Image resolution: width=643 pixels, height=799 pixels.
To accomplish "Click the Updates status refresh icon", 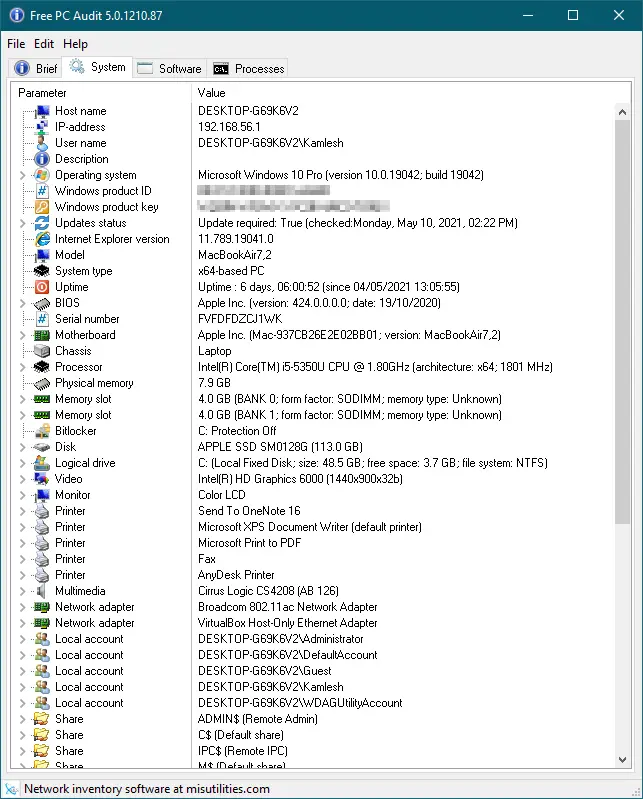I will point(42,223).
